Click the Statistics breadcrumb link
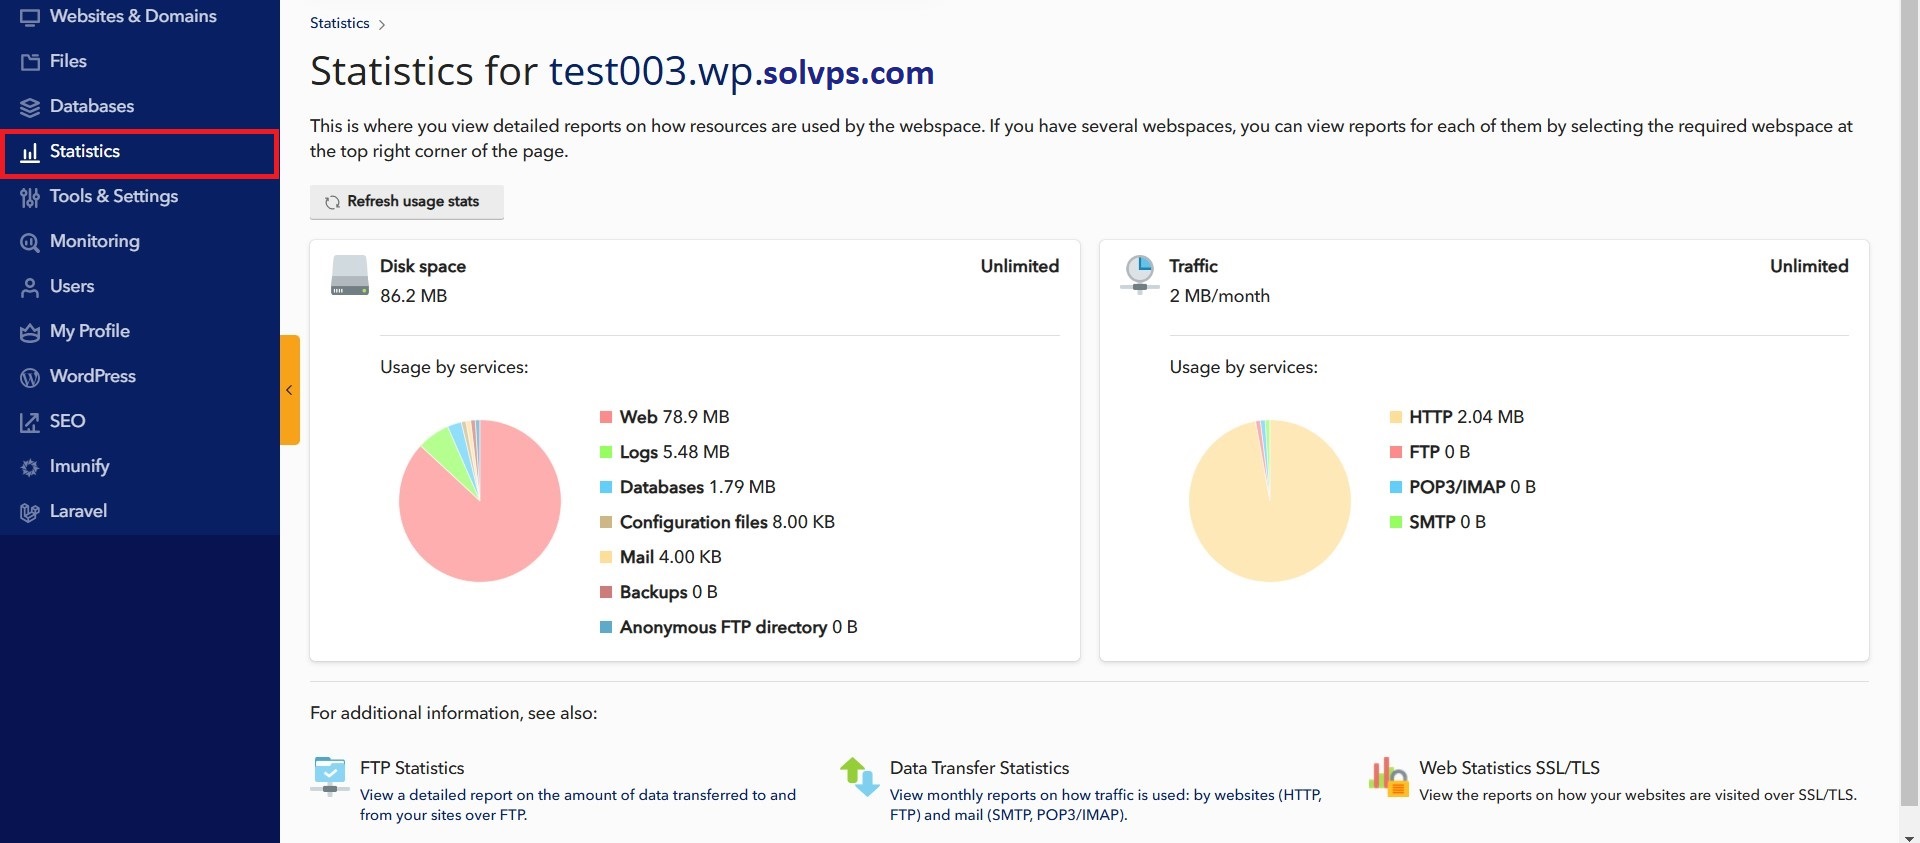This screenshot has width=1920, height=843. point(339,23)
